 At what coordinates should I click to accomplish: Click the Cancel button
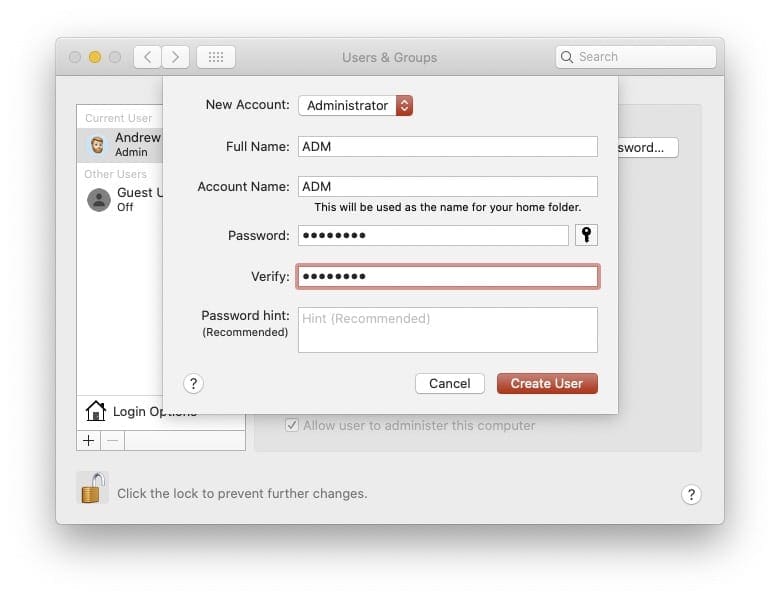click(450, 384)
